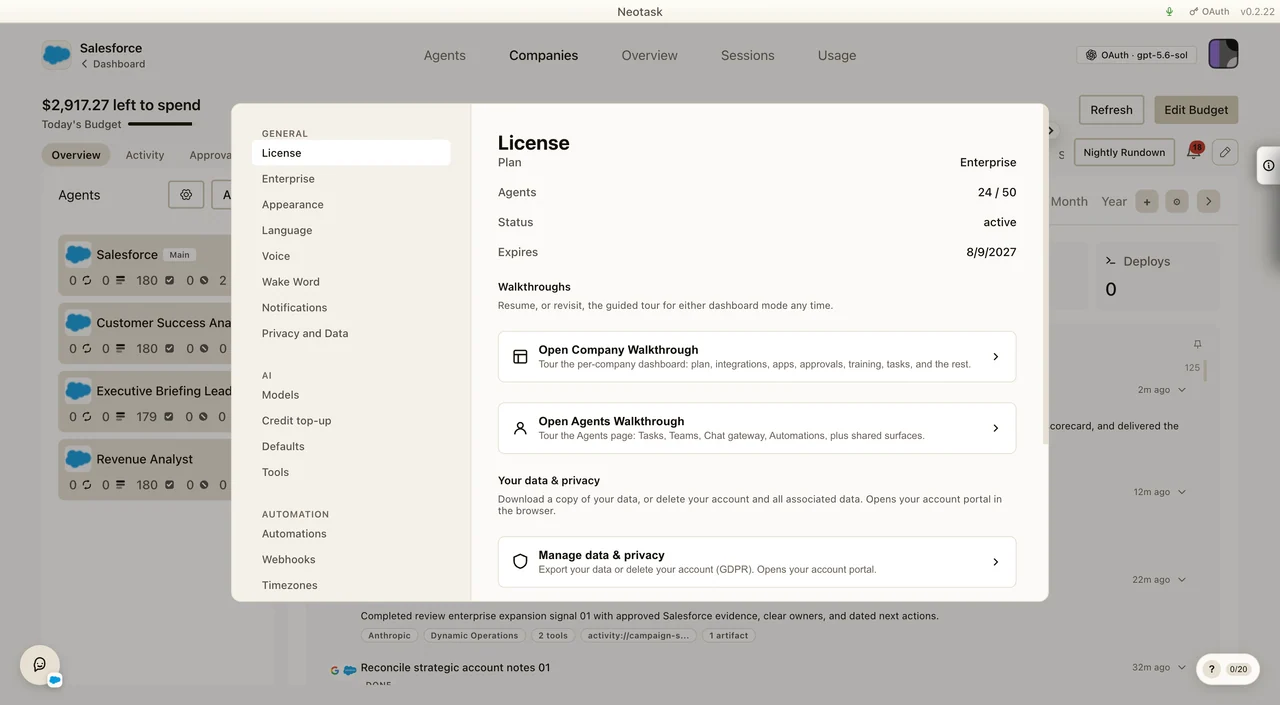Image resolution: width=1280 pixels, height=705 pixels.
Task: Expand the 2m ago activity entry
Action: coord(1182,390)
